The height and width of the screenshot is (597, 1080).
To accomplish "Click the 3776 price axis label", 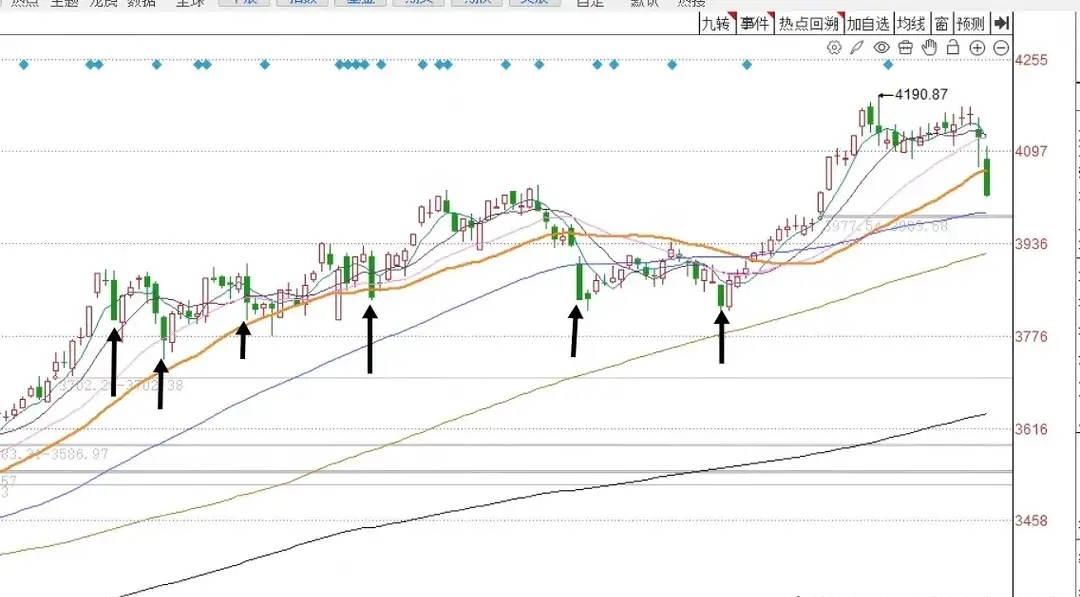I will pos(1031,337).
